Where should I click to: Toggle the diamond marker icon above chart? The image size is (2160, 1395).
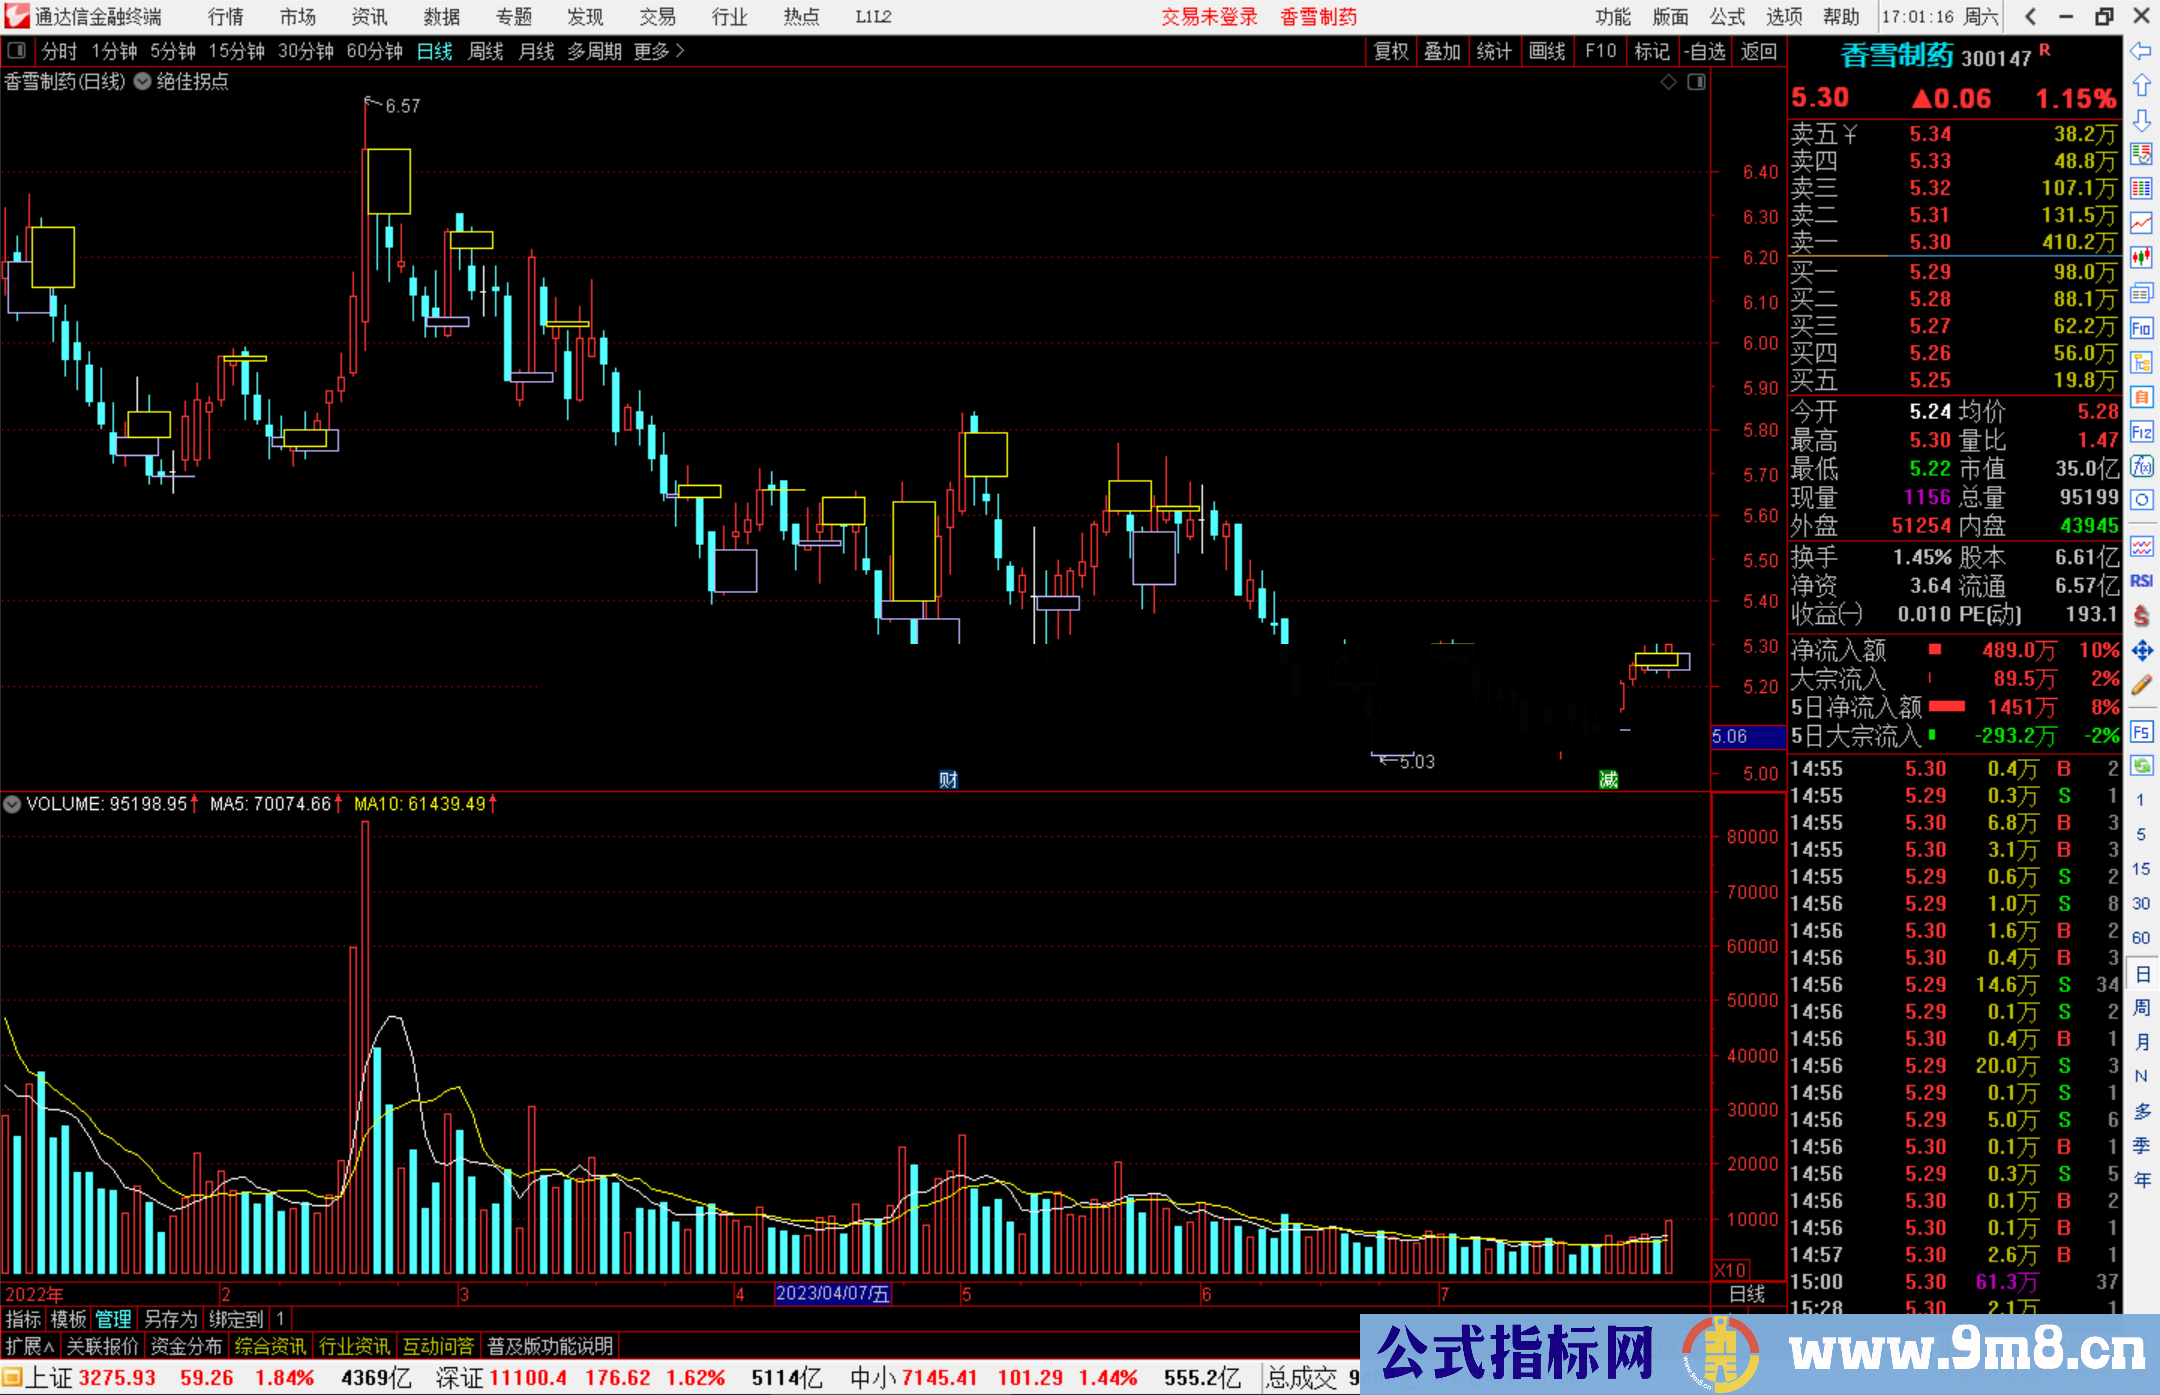click(x=1668, y=82)
